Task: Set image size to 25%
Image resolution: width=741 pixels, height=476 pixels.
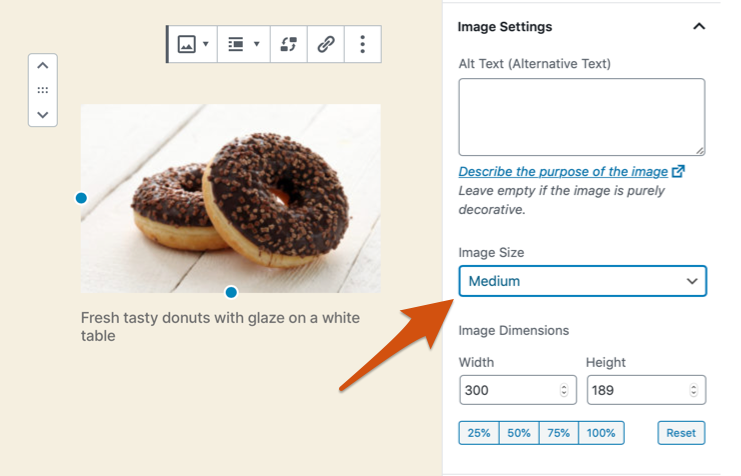Action: (479, 433)
